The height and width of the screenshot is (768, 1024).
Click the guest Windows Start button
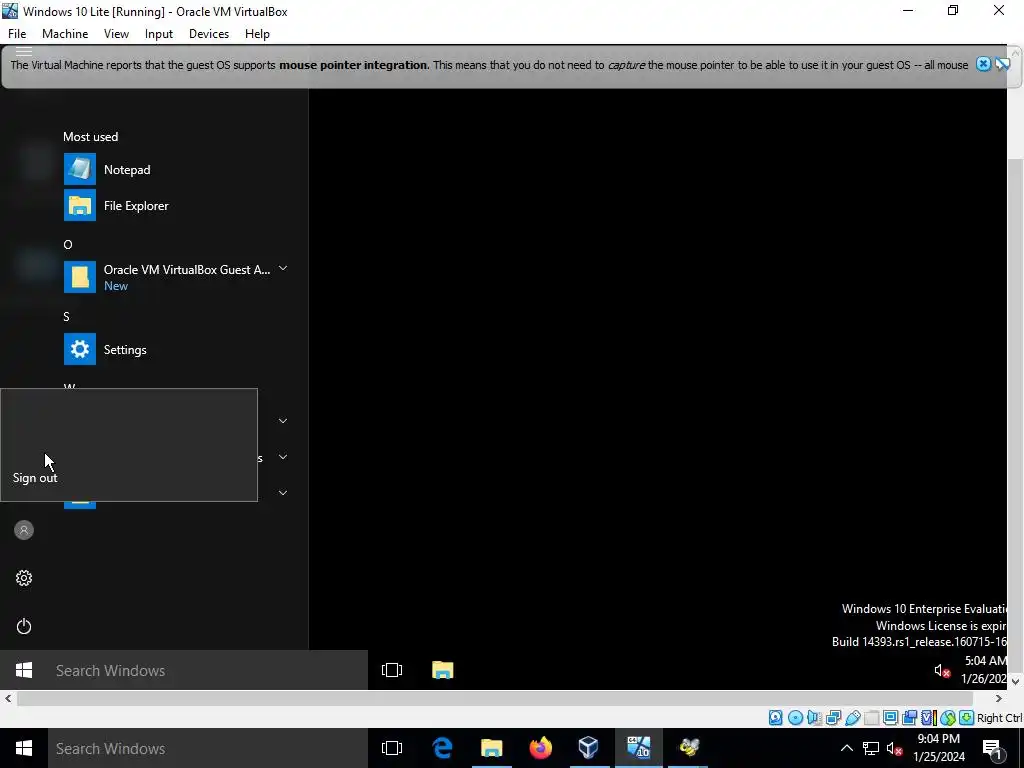click(x=24, y=670)
